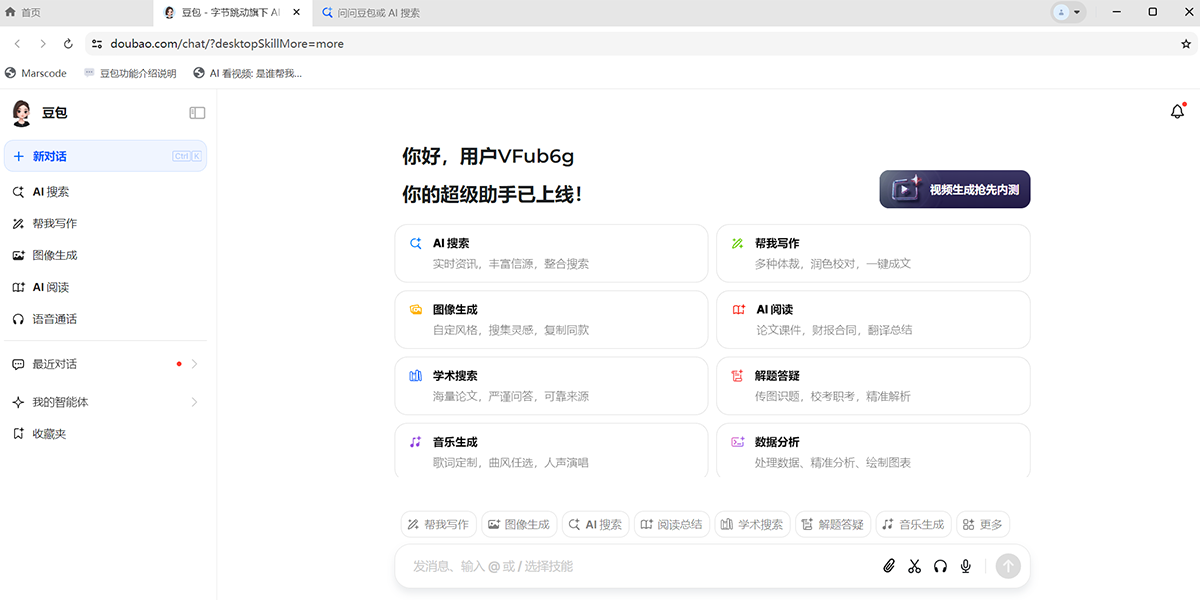Open 收藏夹 in the sidebar
This screenshot has height=600, width=1200.
tap(105, 434)
